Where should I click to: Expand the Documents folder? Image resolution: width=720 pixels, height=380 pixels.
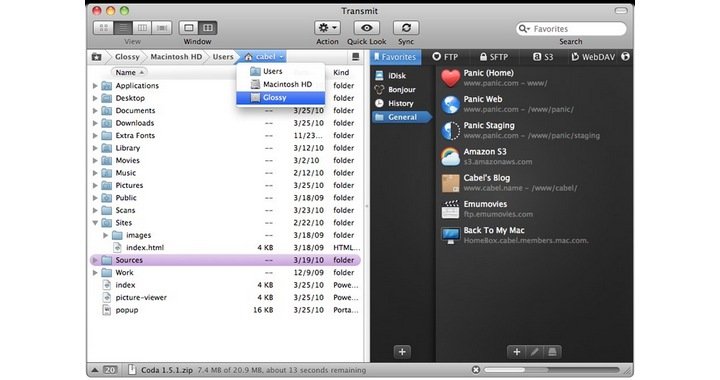pos(95,111)
